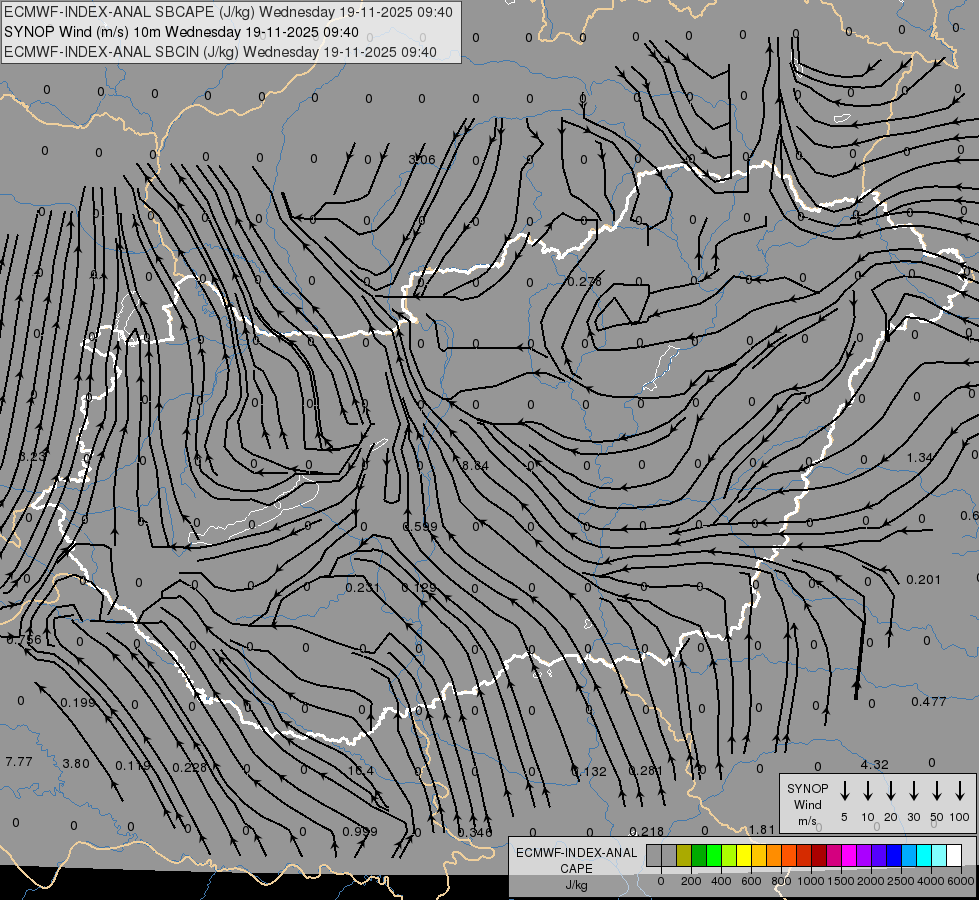979x900 pixels.
Task: Click the 600 tick label on the CAPE scale
Action: pos(751,881)
